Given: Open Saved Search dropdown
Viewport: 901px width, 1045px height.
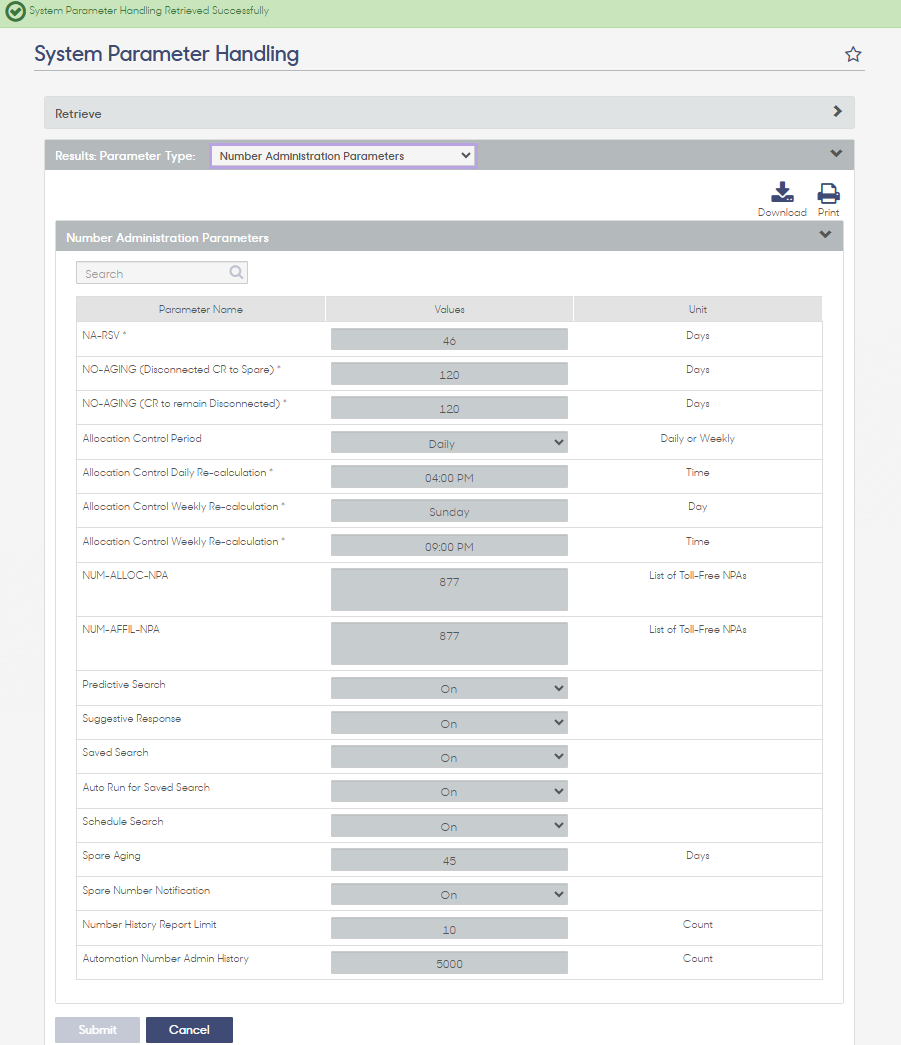Looking at the screenshot, I should click(x=449, y=757).
